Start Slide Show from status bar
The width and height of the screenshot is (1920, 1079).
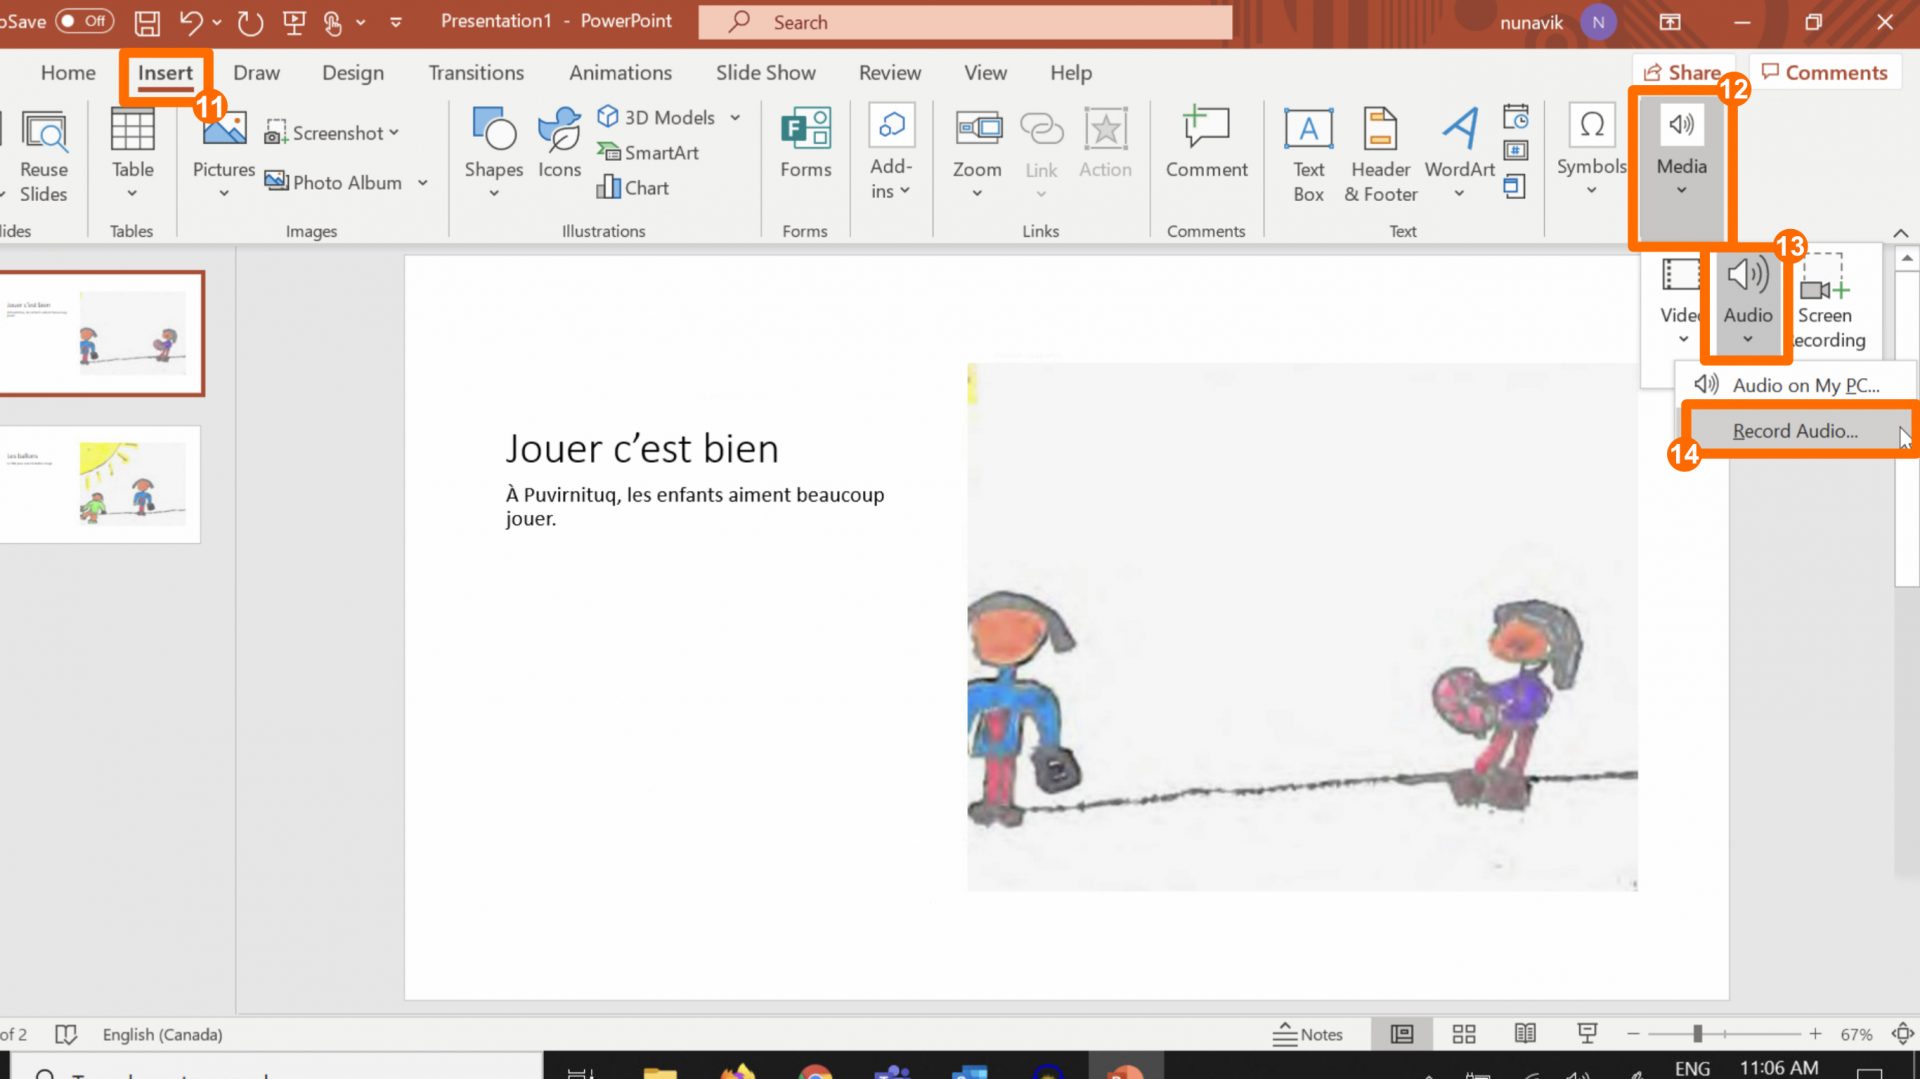[1588, 1034]
